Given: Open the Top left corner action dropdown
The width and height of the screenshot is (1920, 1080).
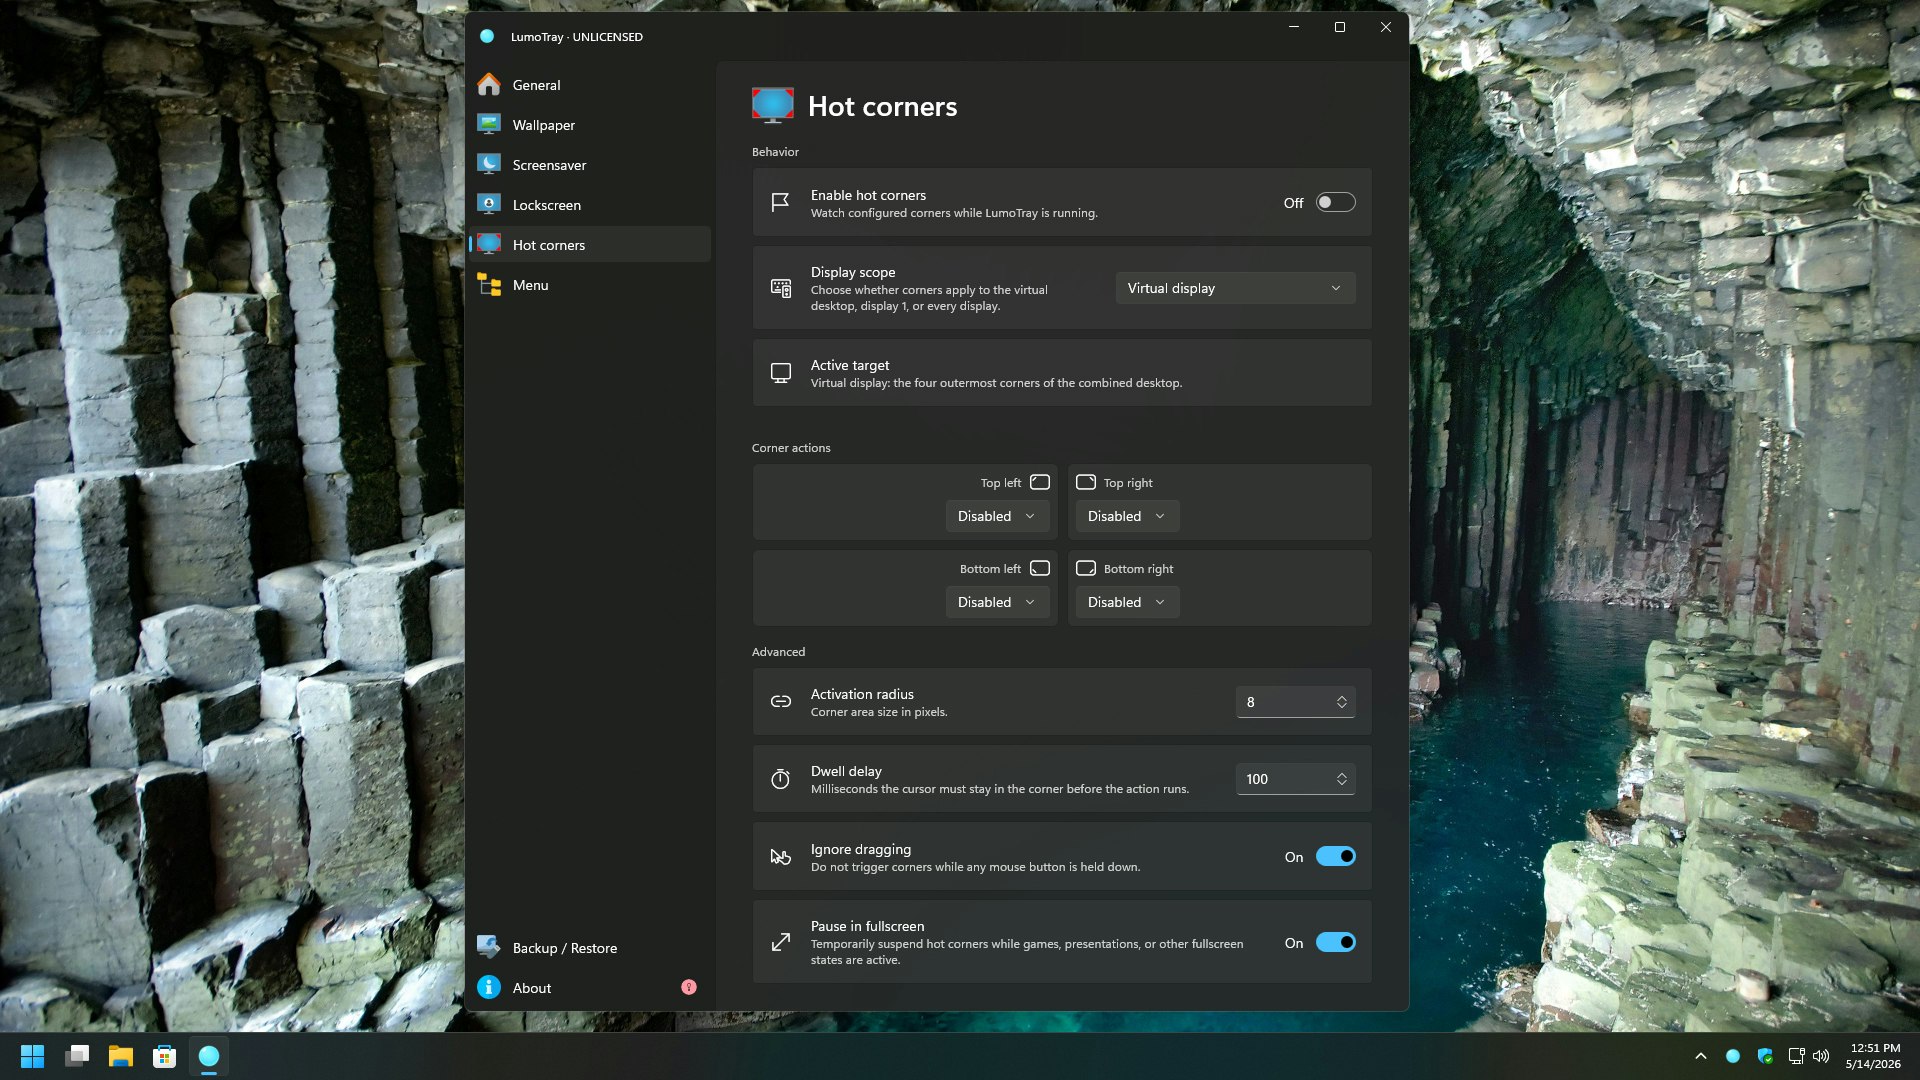Looking at the screenshot, I should coord(997,516).
